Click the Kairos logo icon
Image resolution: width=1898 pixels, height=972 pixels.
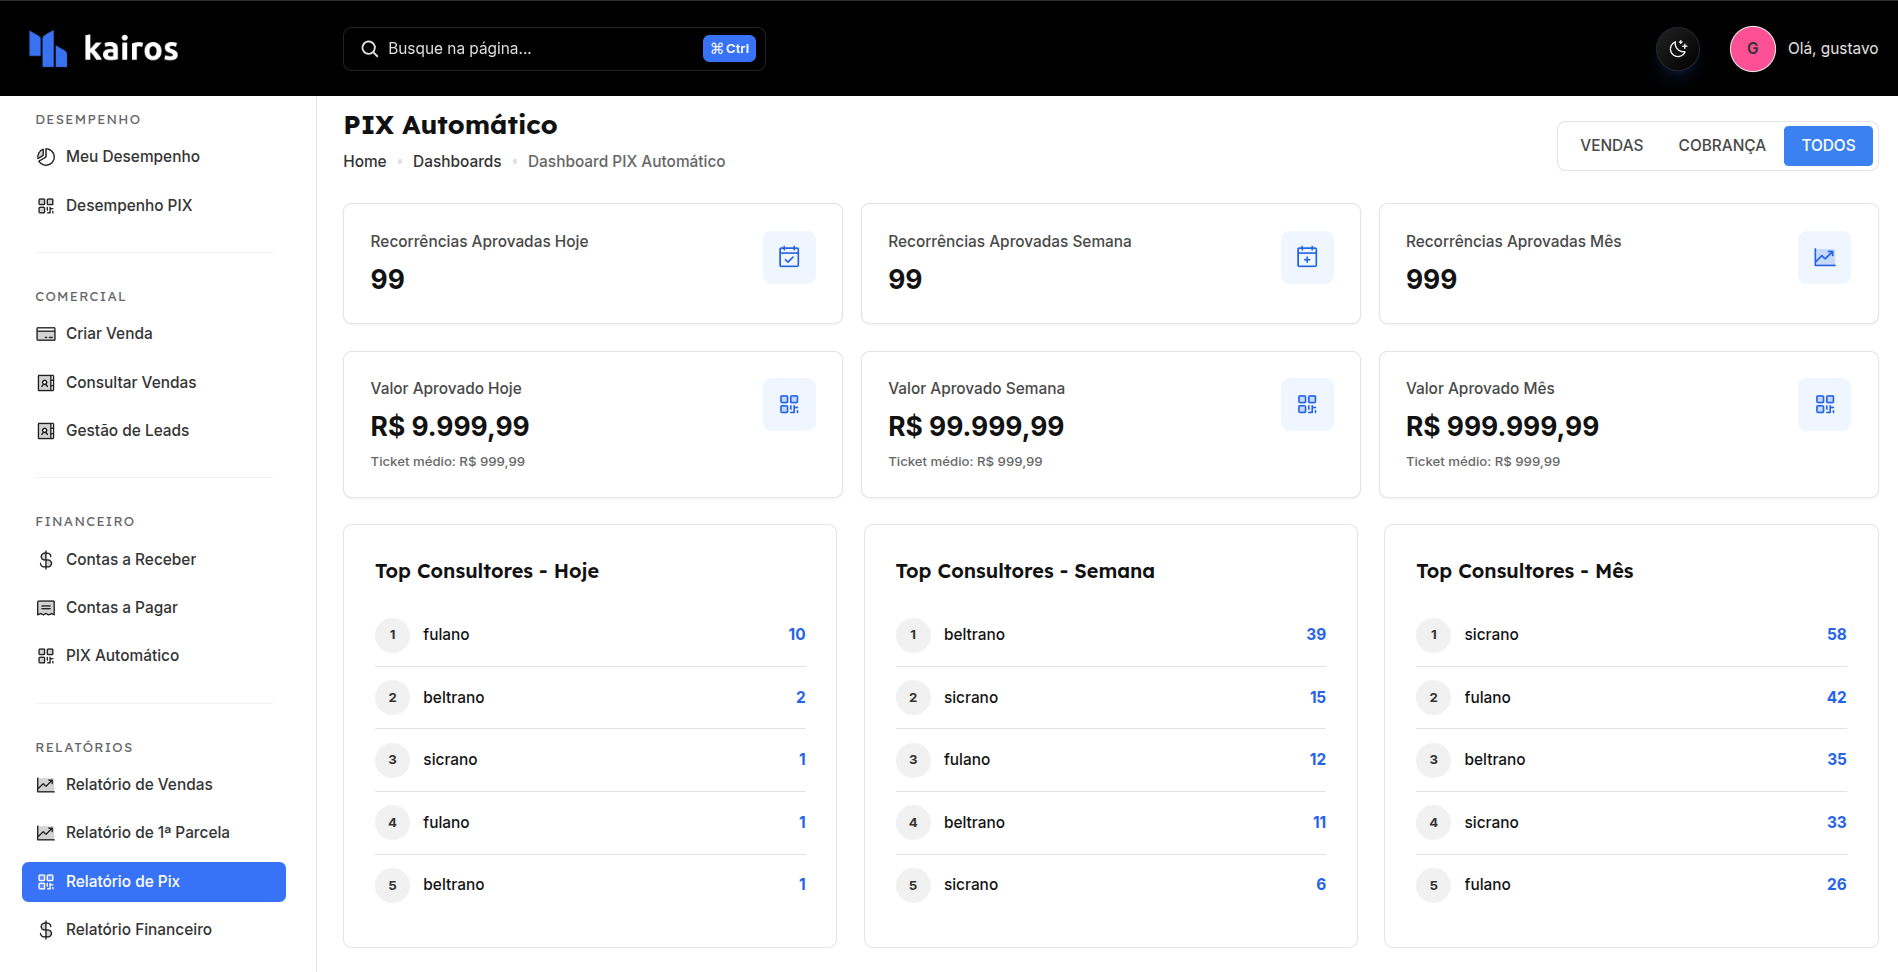point(48,48)
